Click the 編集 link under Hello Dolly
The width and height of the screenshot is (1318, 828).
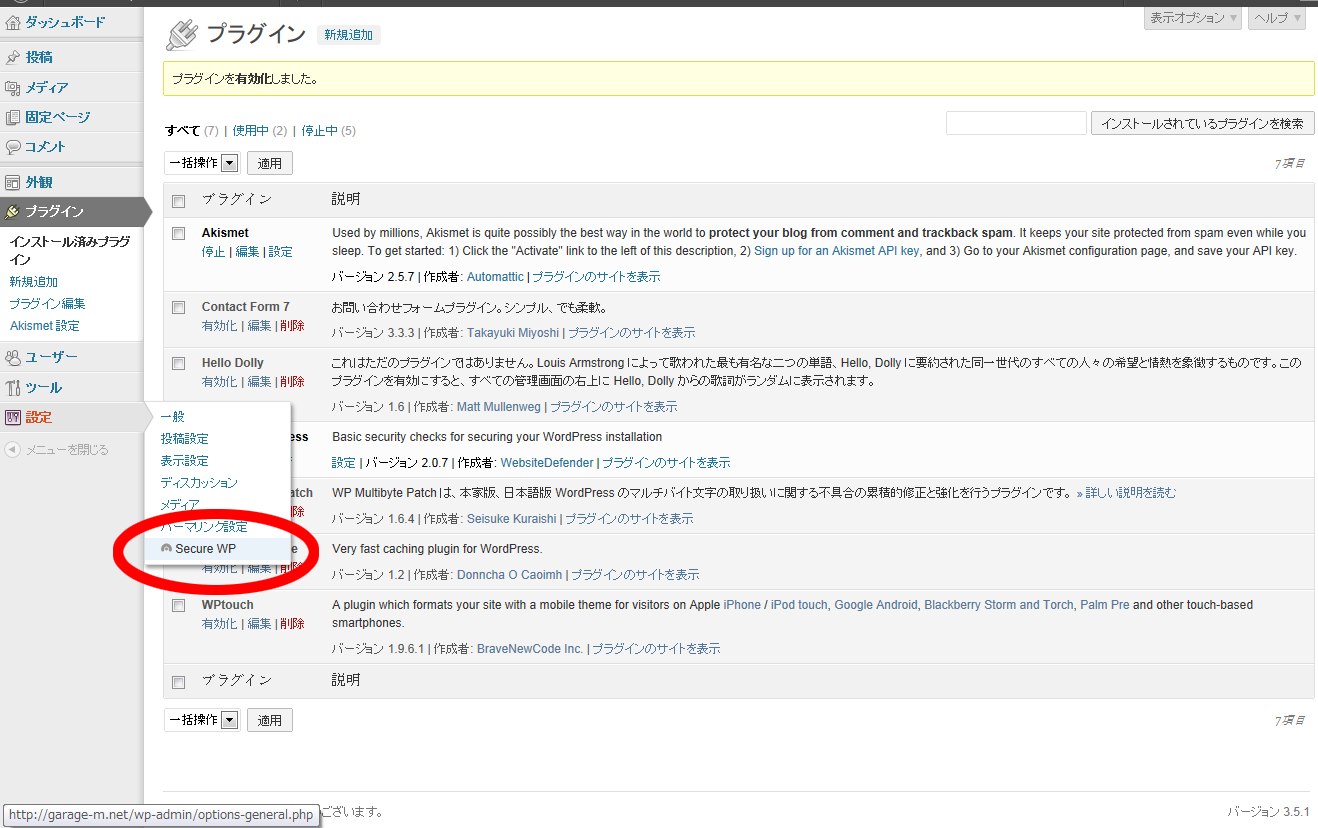[260, 382]
